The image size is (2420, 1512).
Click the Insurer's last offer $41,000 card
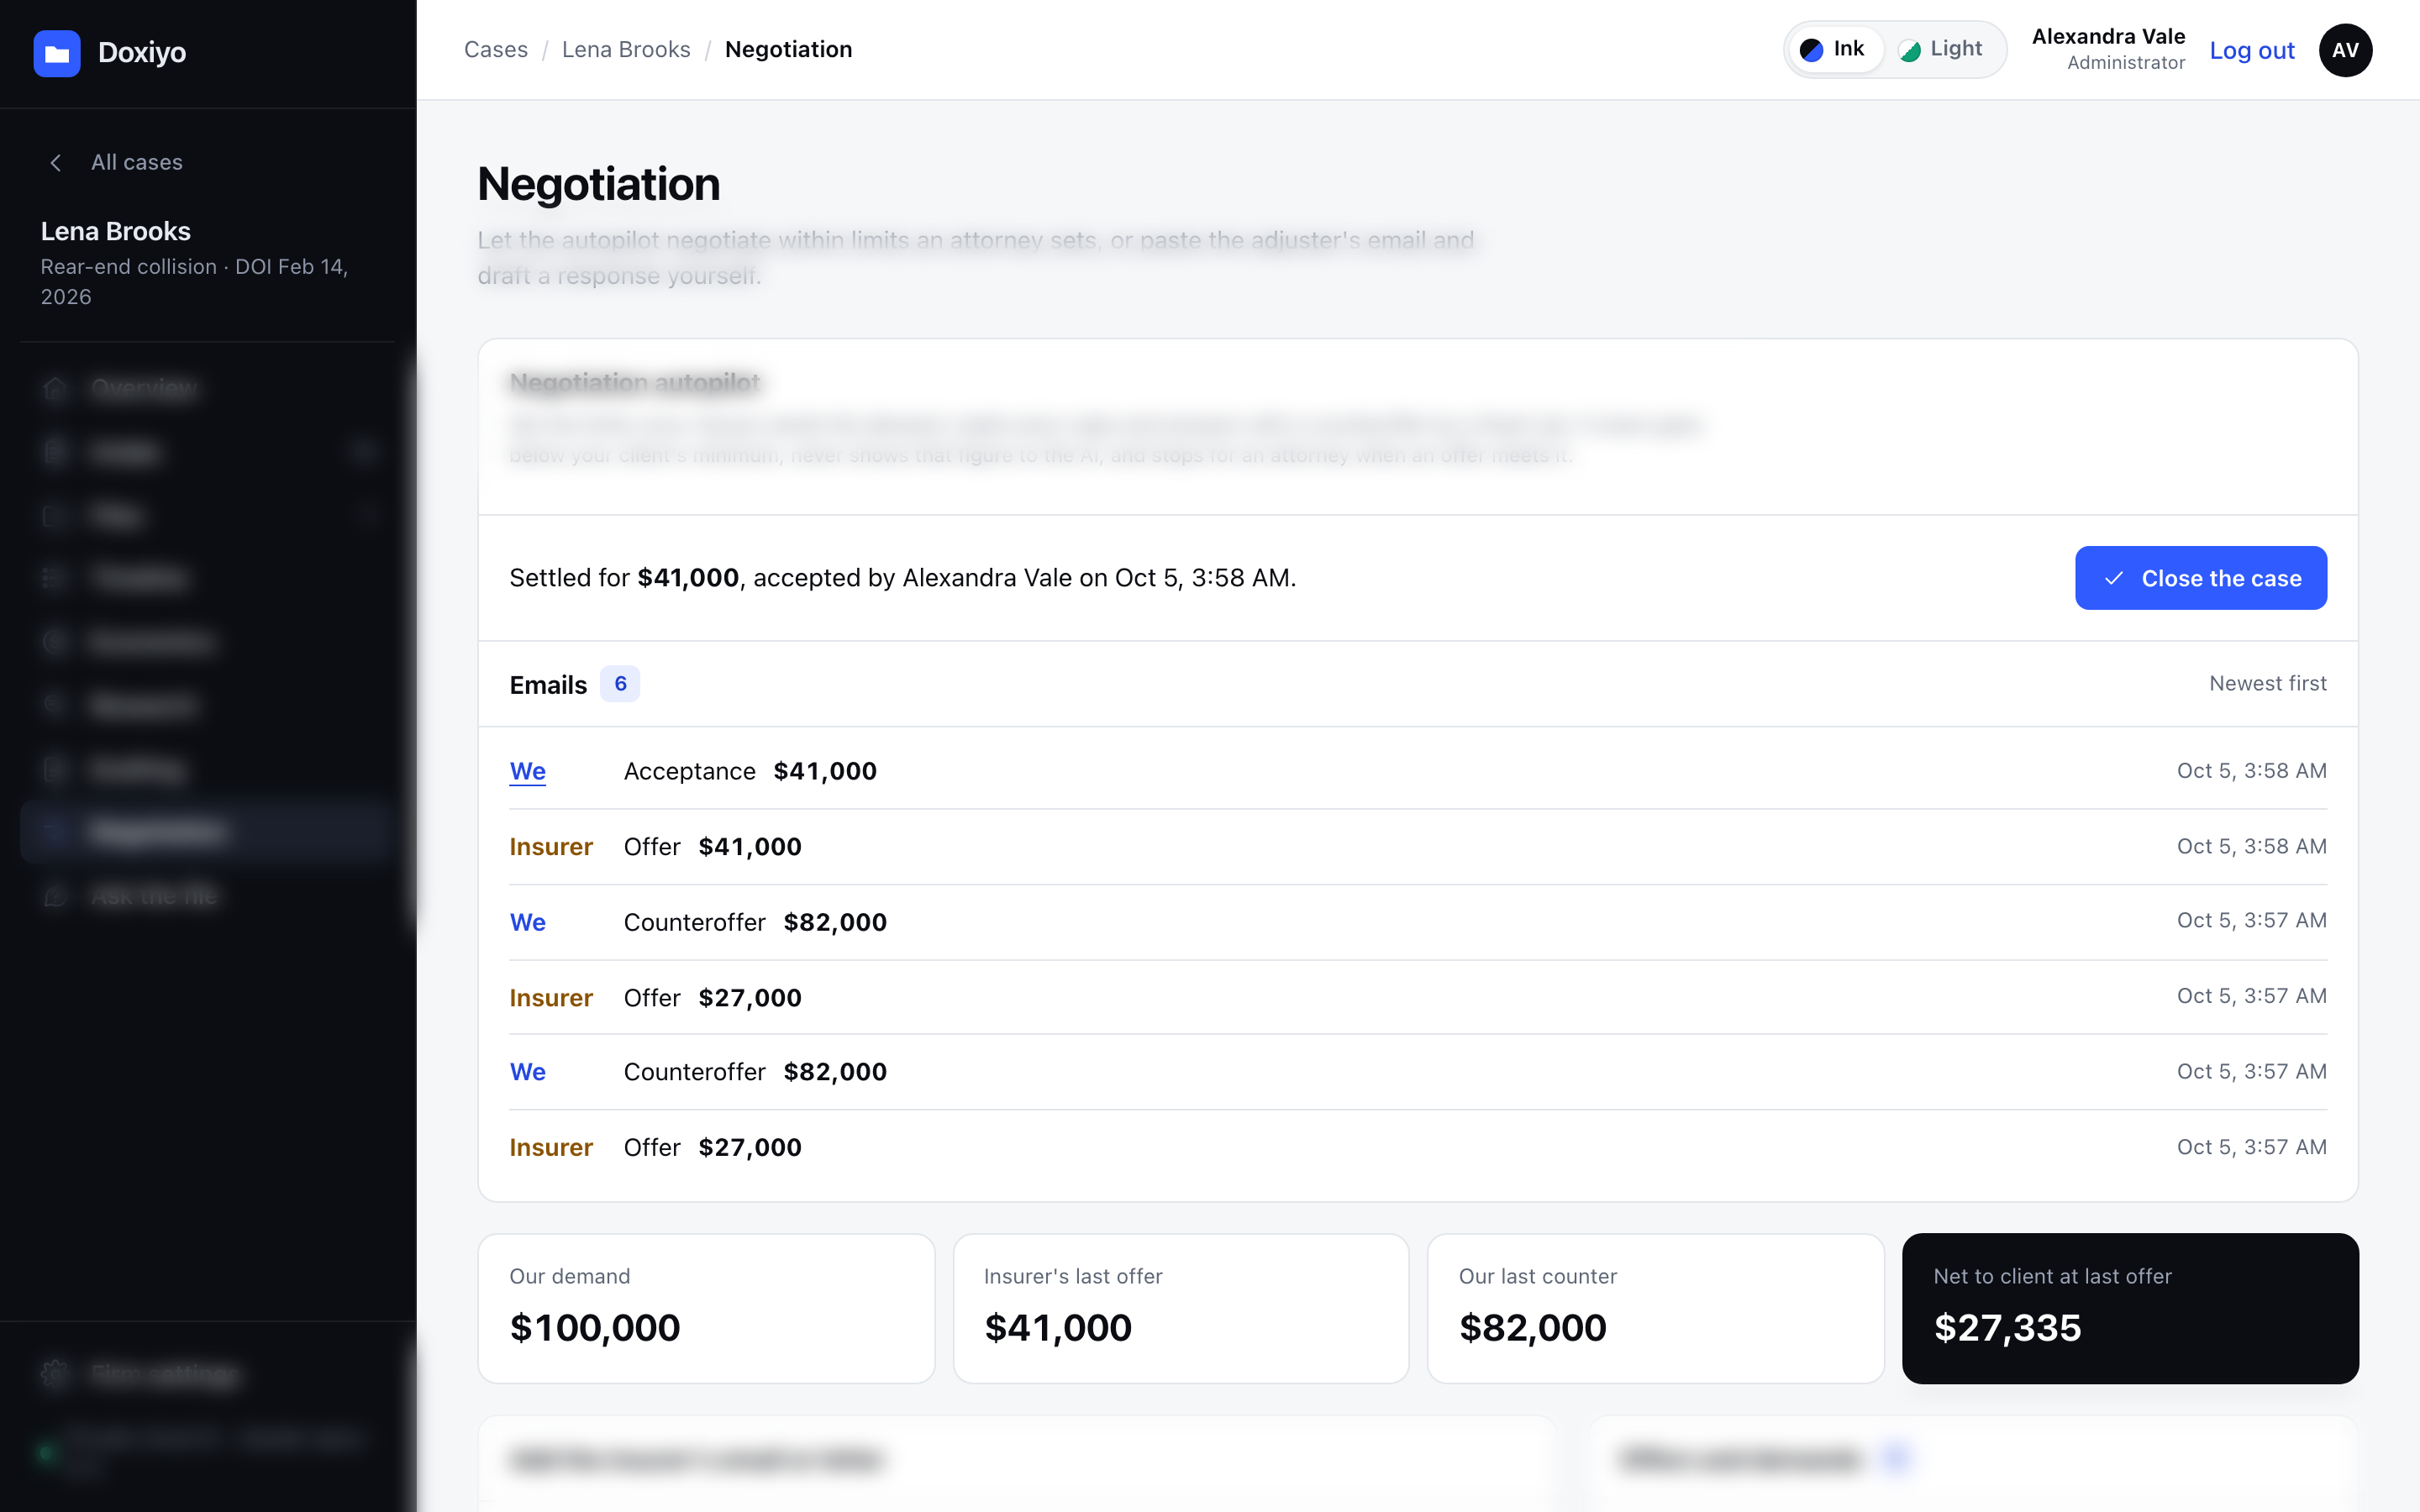(1181, 1308)
